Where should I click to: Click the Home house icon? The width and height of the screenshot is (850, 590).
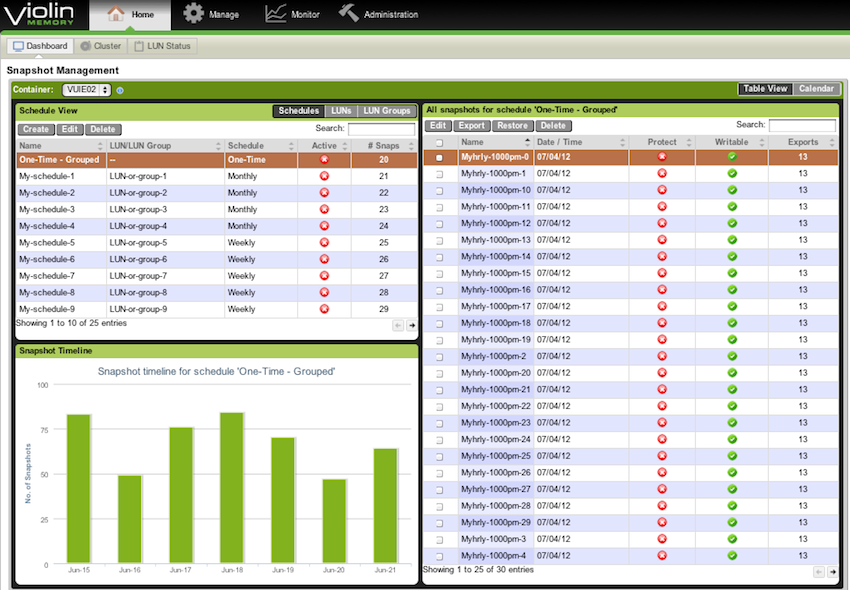coord(115,14)
